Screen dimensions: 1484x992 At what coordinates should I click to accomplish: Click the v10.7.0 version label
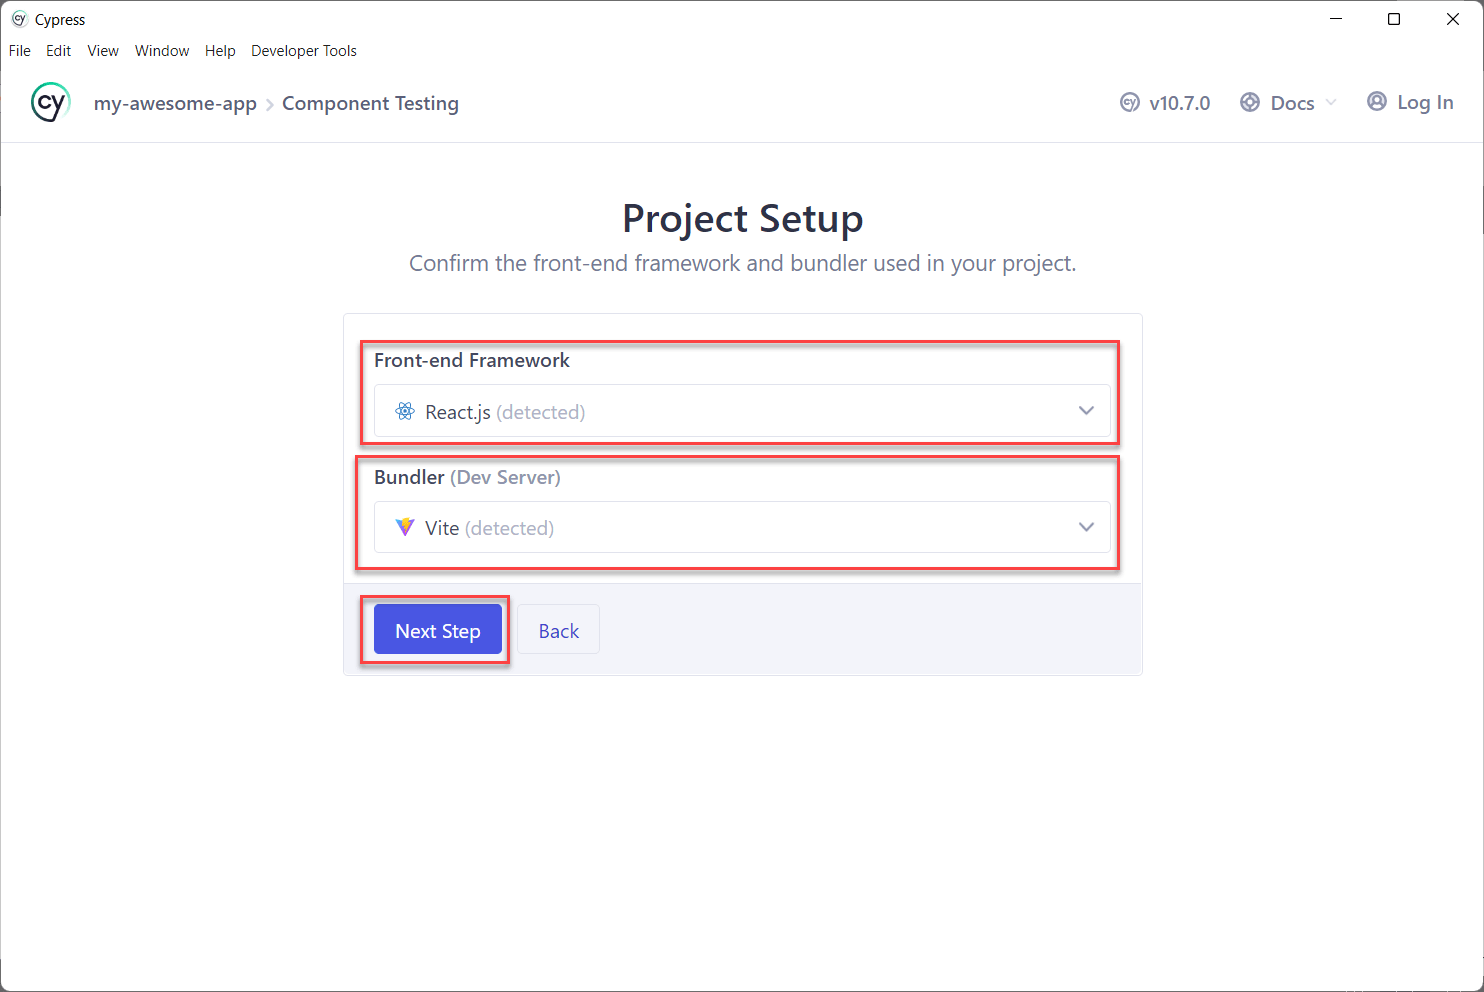click(1181, 102)
